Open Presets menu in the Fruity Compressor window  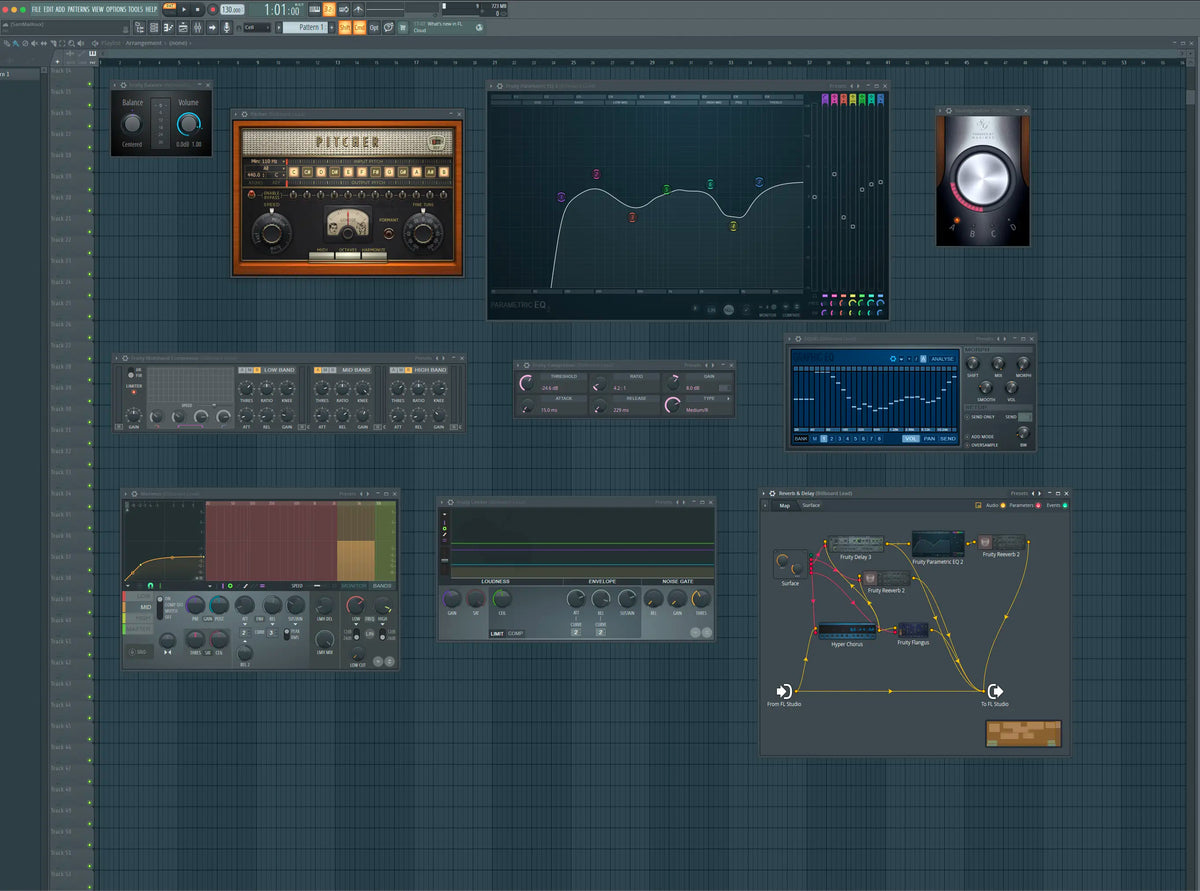[693, 365]
